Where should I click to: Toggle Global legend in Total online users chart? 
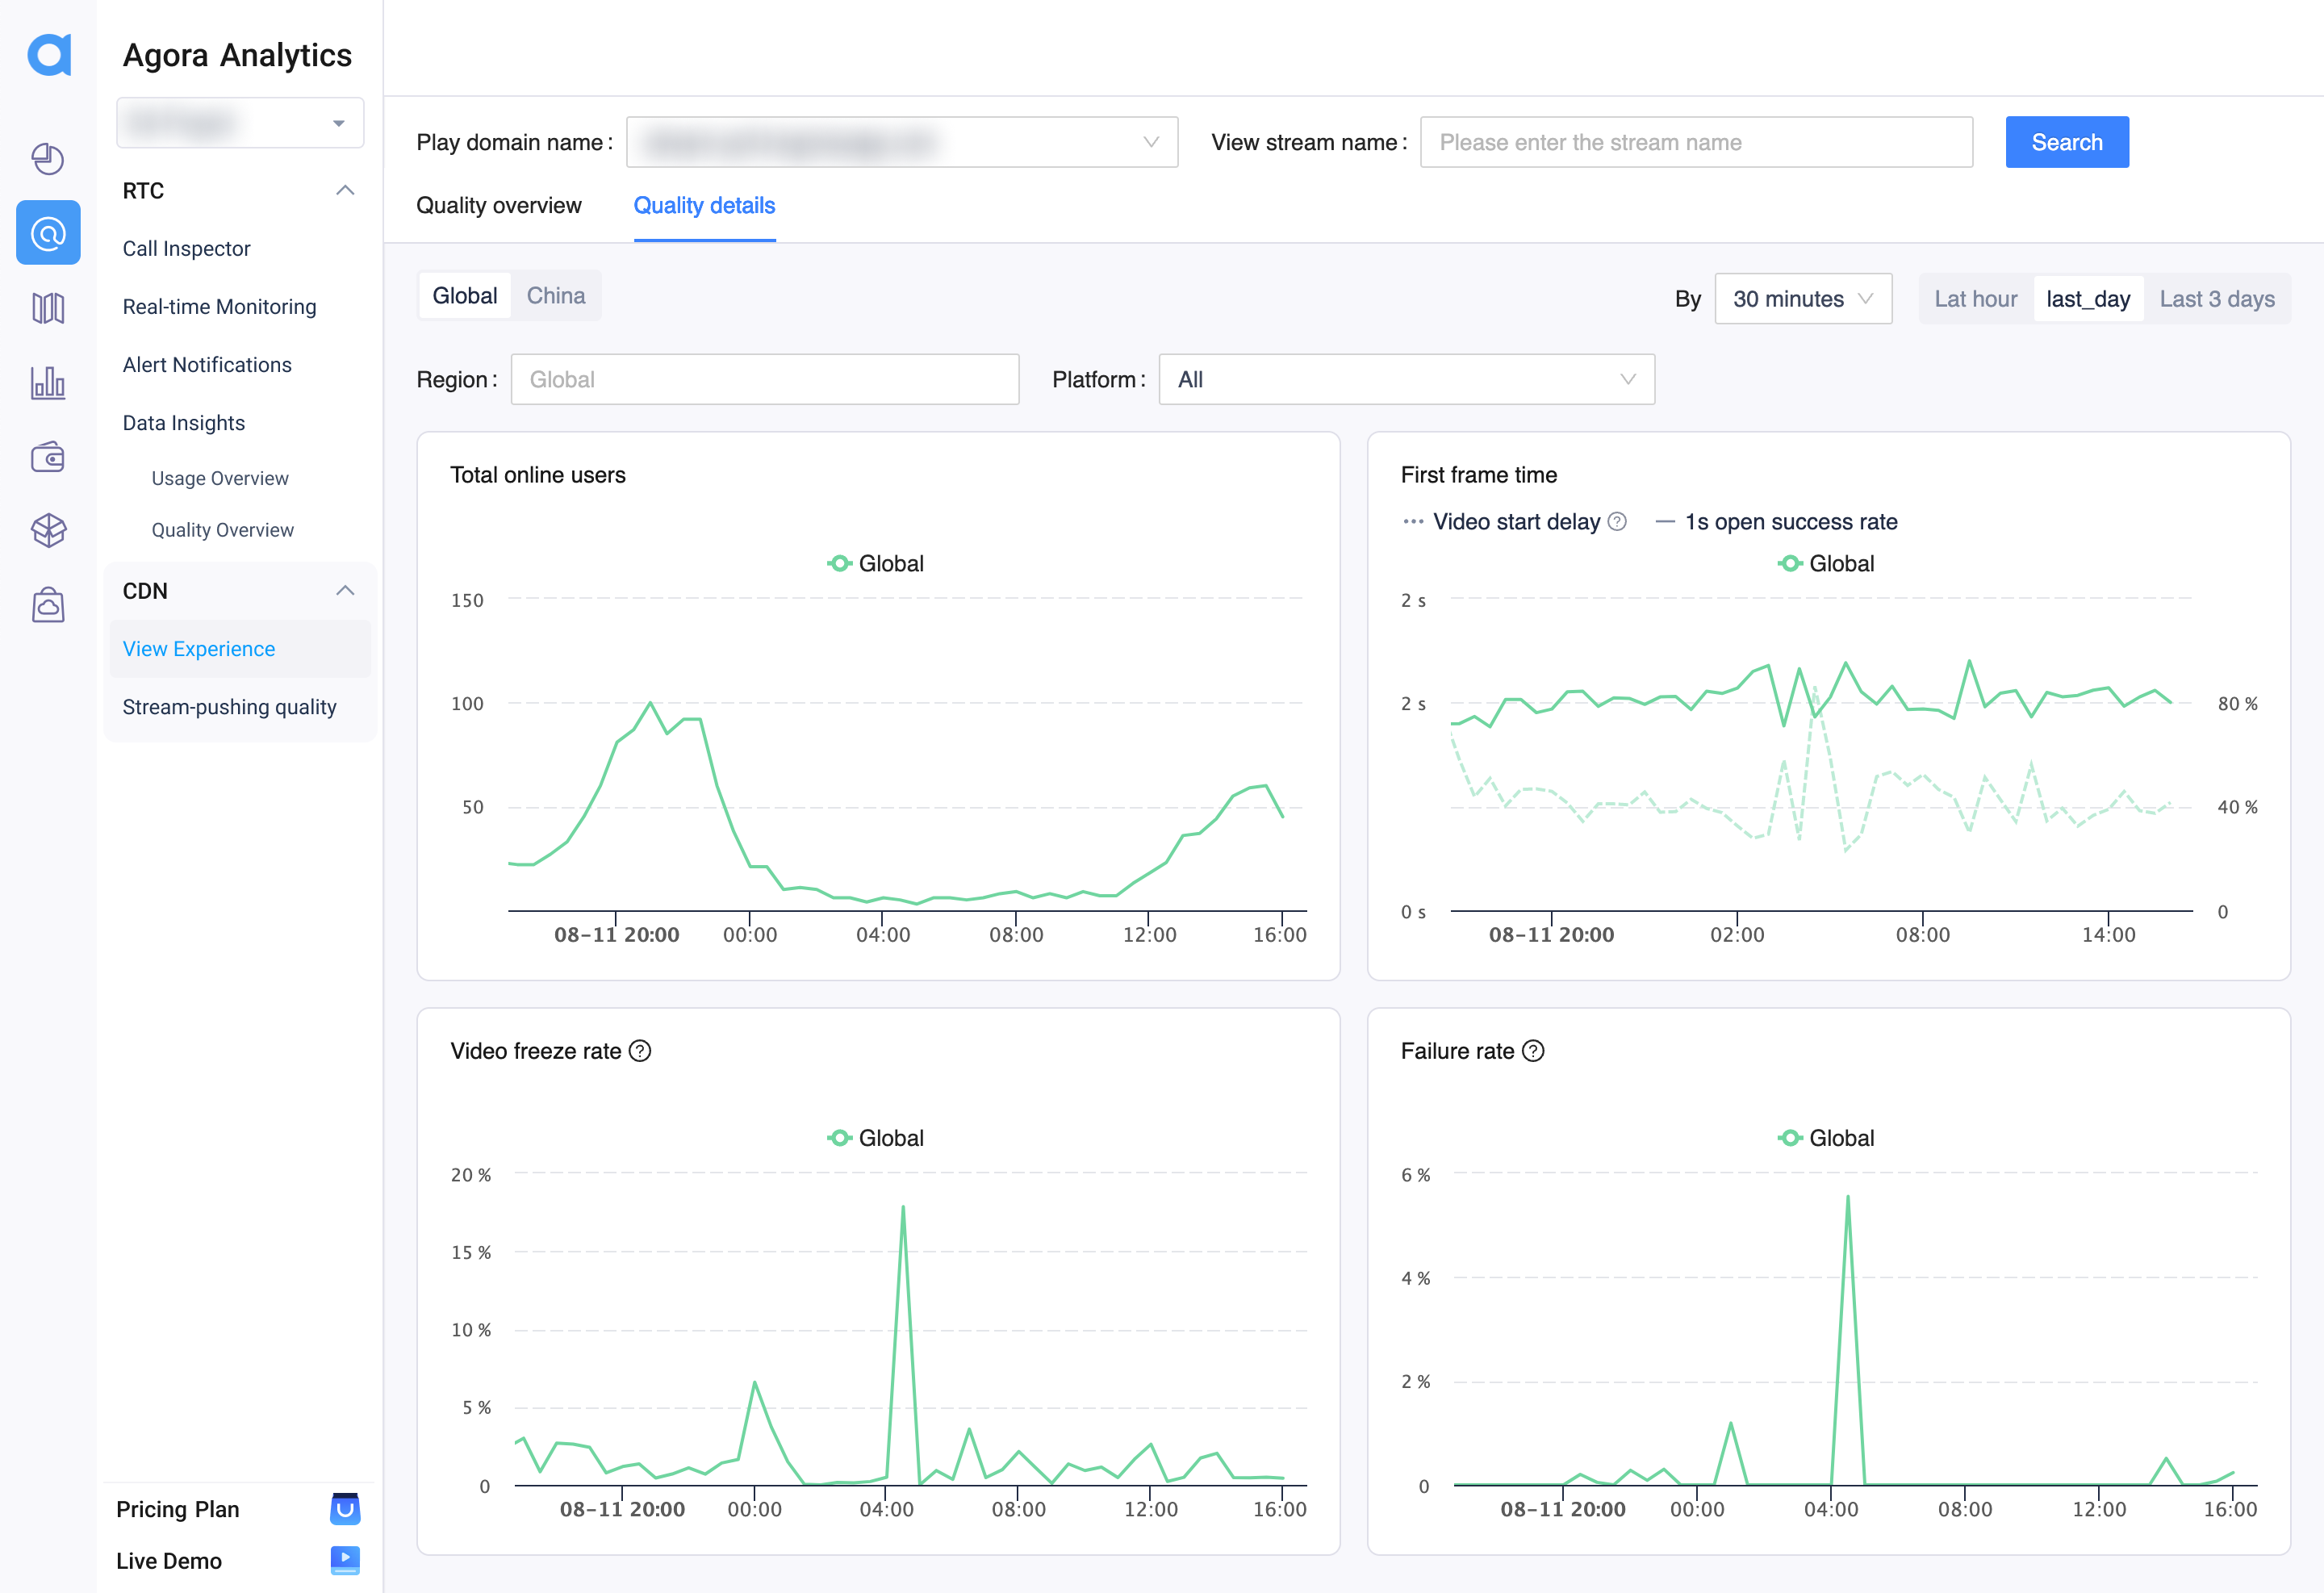point(875,563)
